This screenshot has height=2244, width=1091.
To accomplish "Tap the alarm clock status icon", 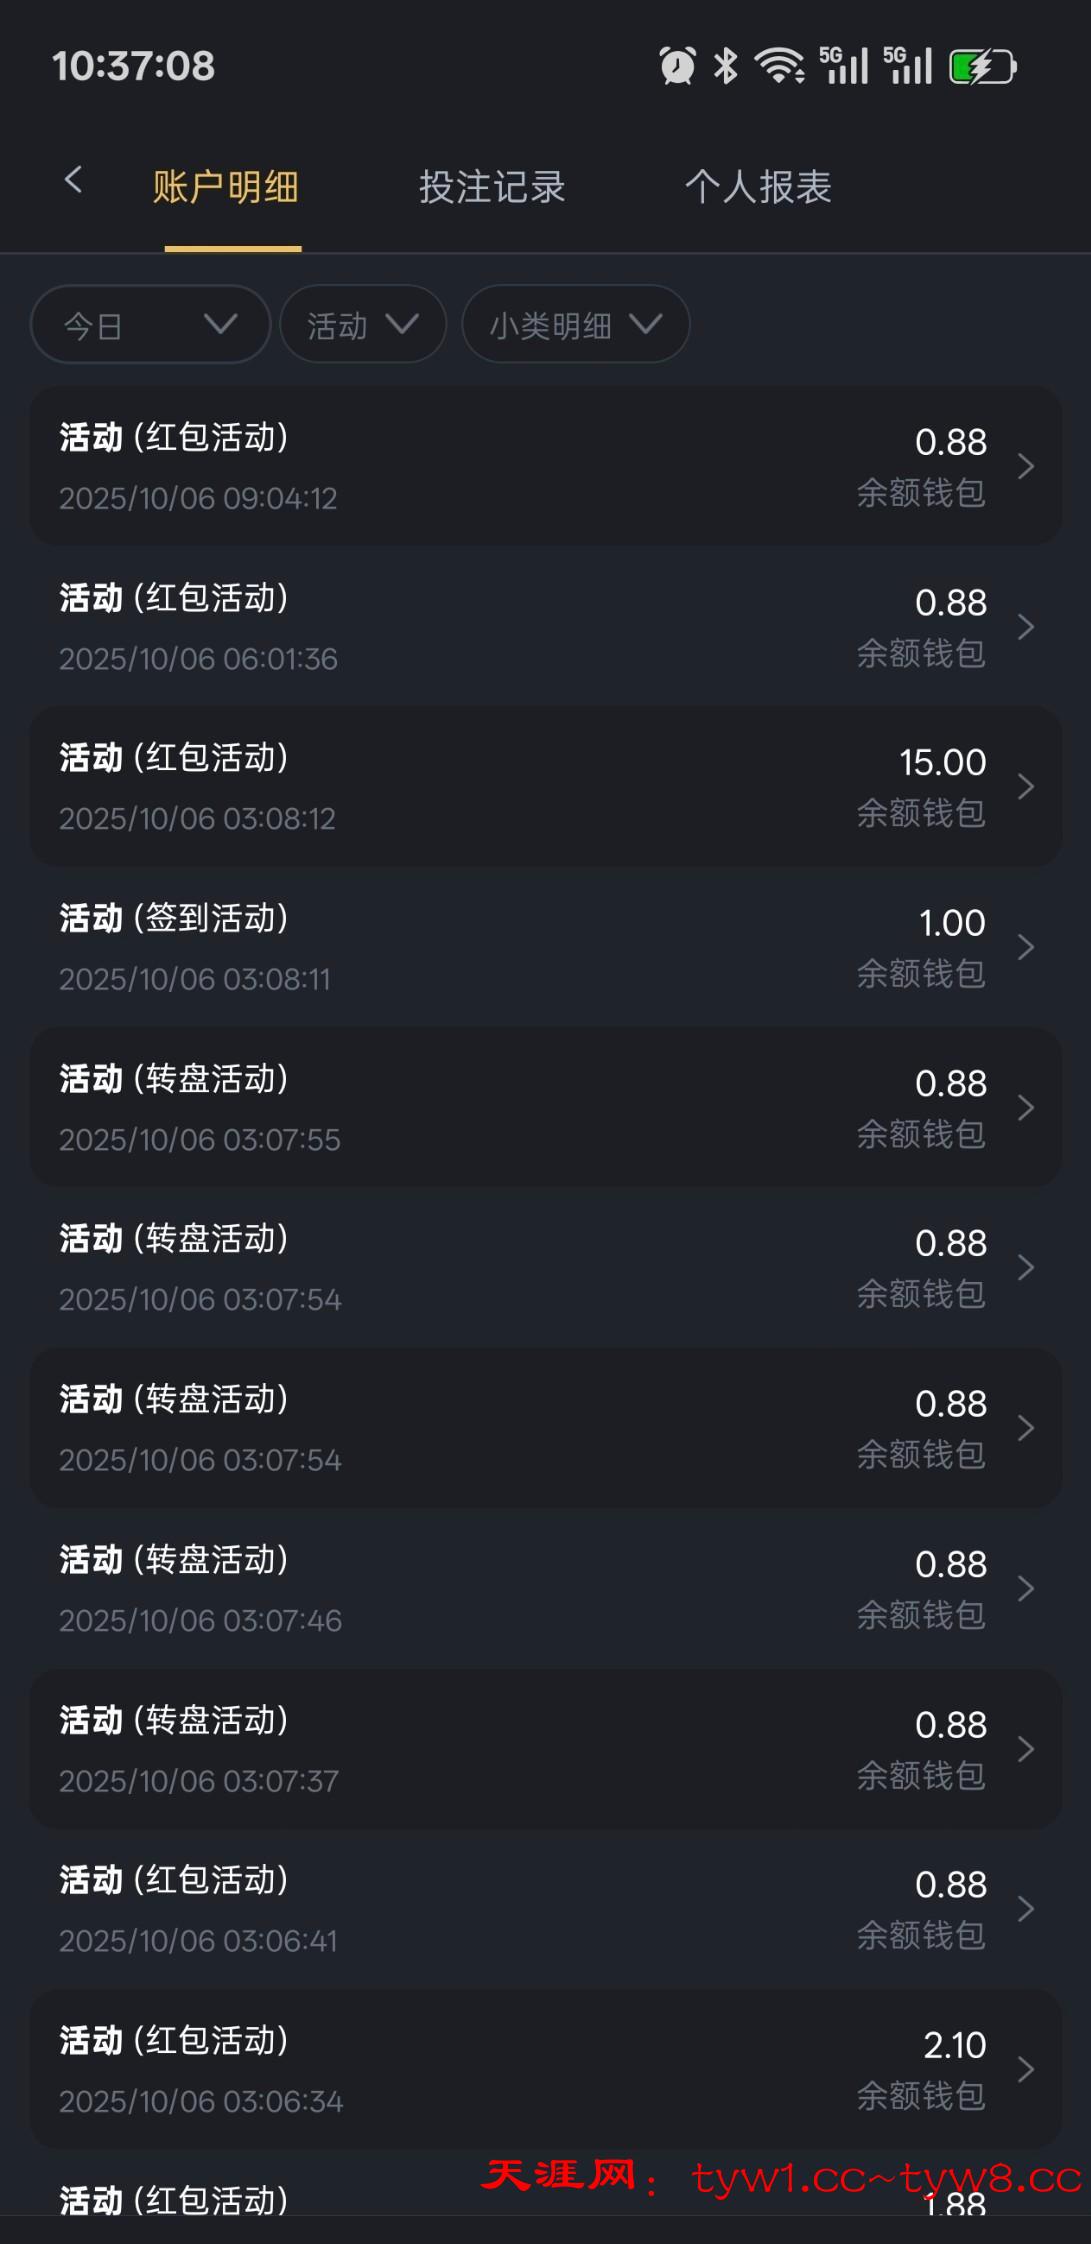I will click(x=677, y=66).
